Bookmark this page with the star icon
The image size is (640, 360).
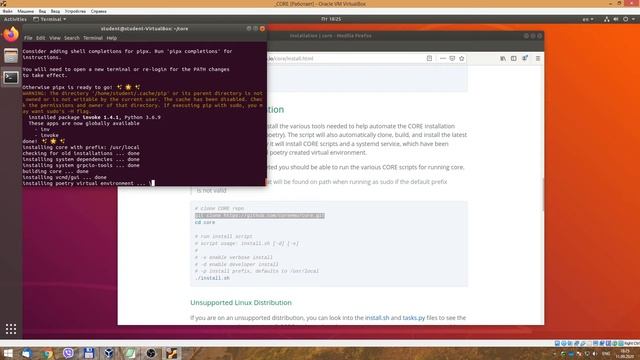(x=462, y=58)
